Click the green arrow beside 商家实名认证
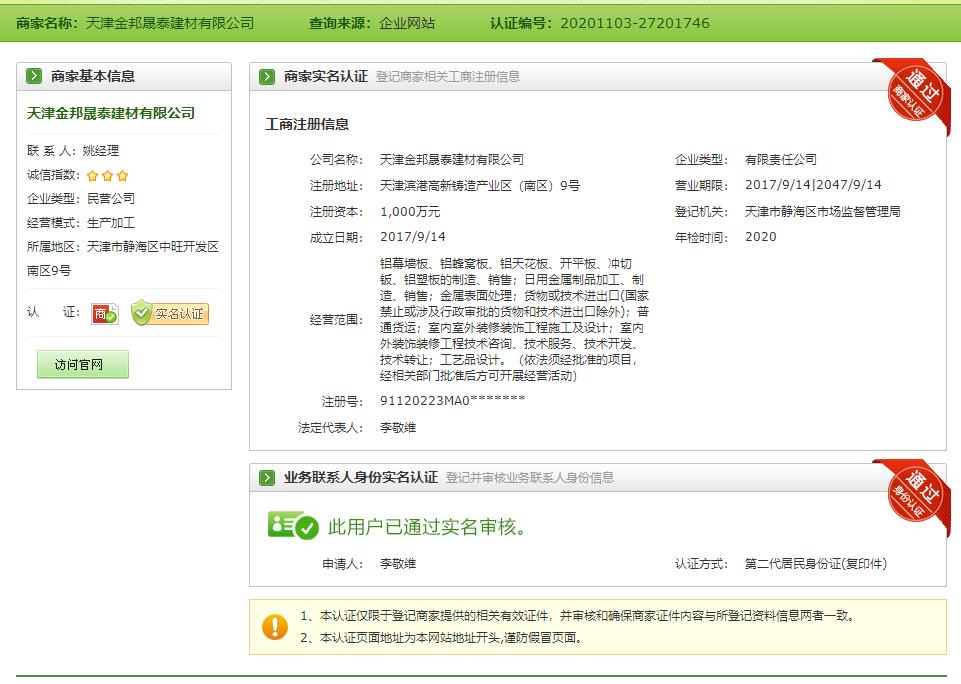This screenshot has height=684, width=961. (x=267, y=77)
